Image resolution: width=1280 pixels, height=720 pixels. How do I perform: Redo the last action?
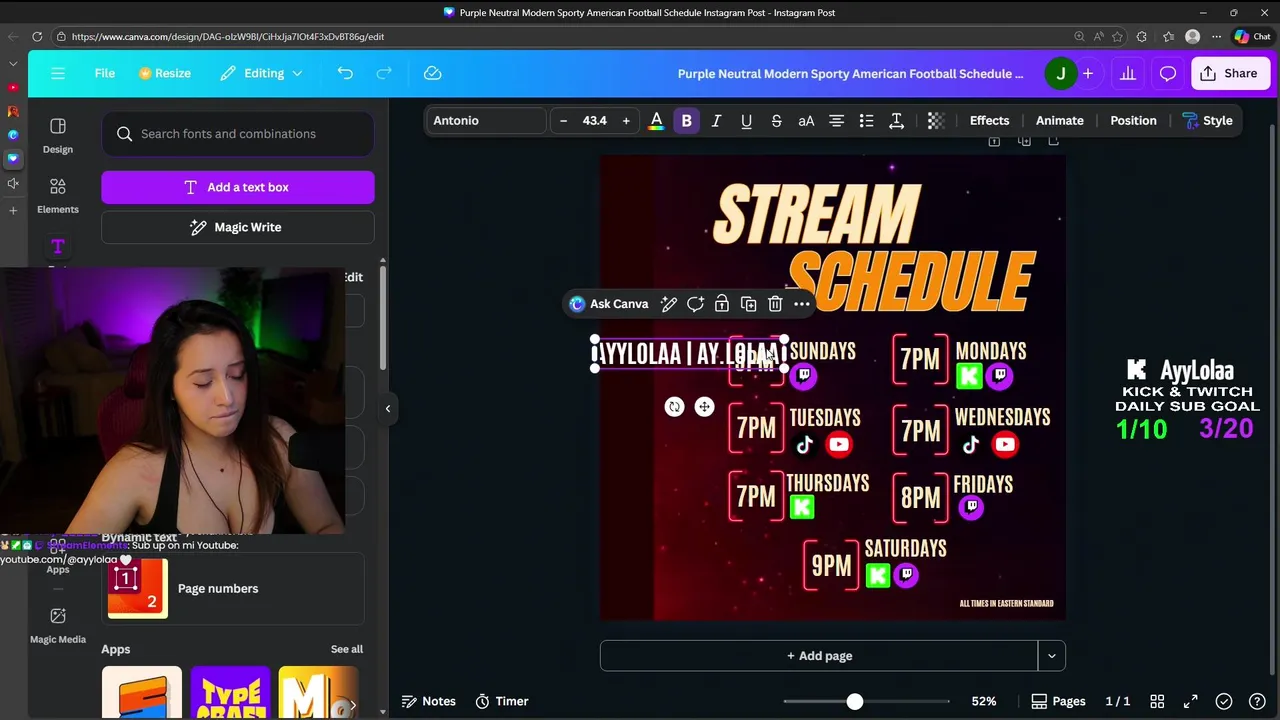[x=384, y=73]
